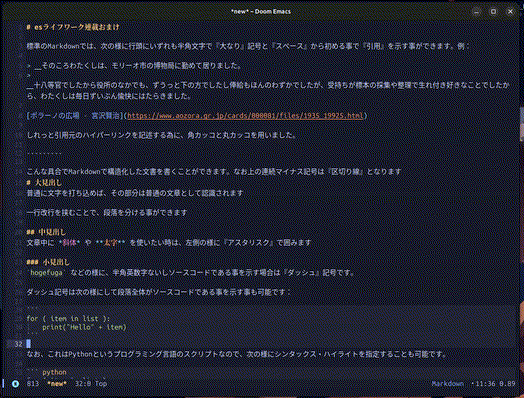This screenshot has width=524, height=398.
Task: Click the Markdown major mode indicator
Action: point(447,384)
